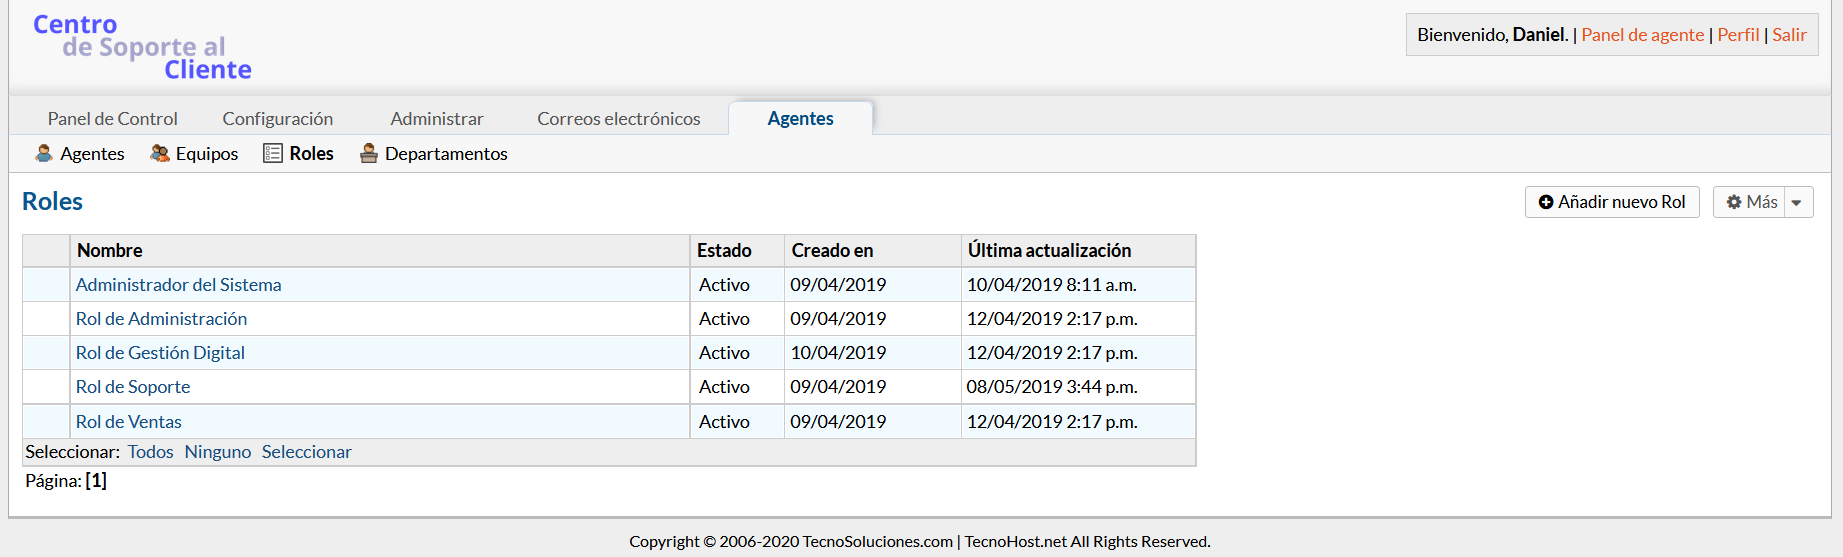The height and width of the screenshot is (557, 1843).
Task: Open the Perfil link in header
Action: [x=1738, y=35]
